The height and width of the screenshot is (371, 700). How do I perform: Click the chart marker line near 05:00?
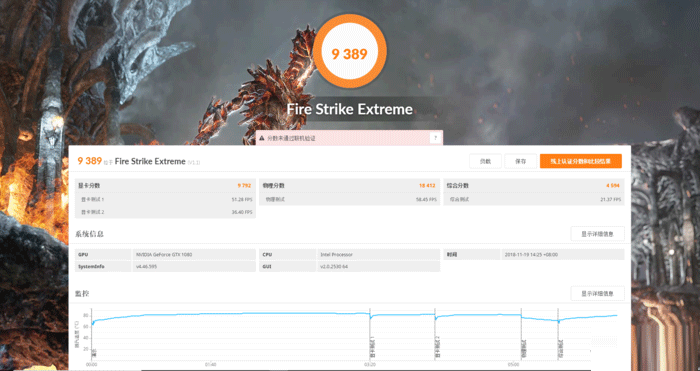[x=521, y=334]
